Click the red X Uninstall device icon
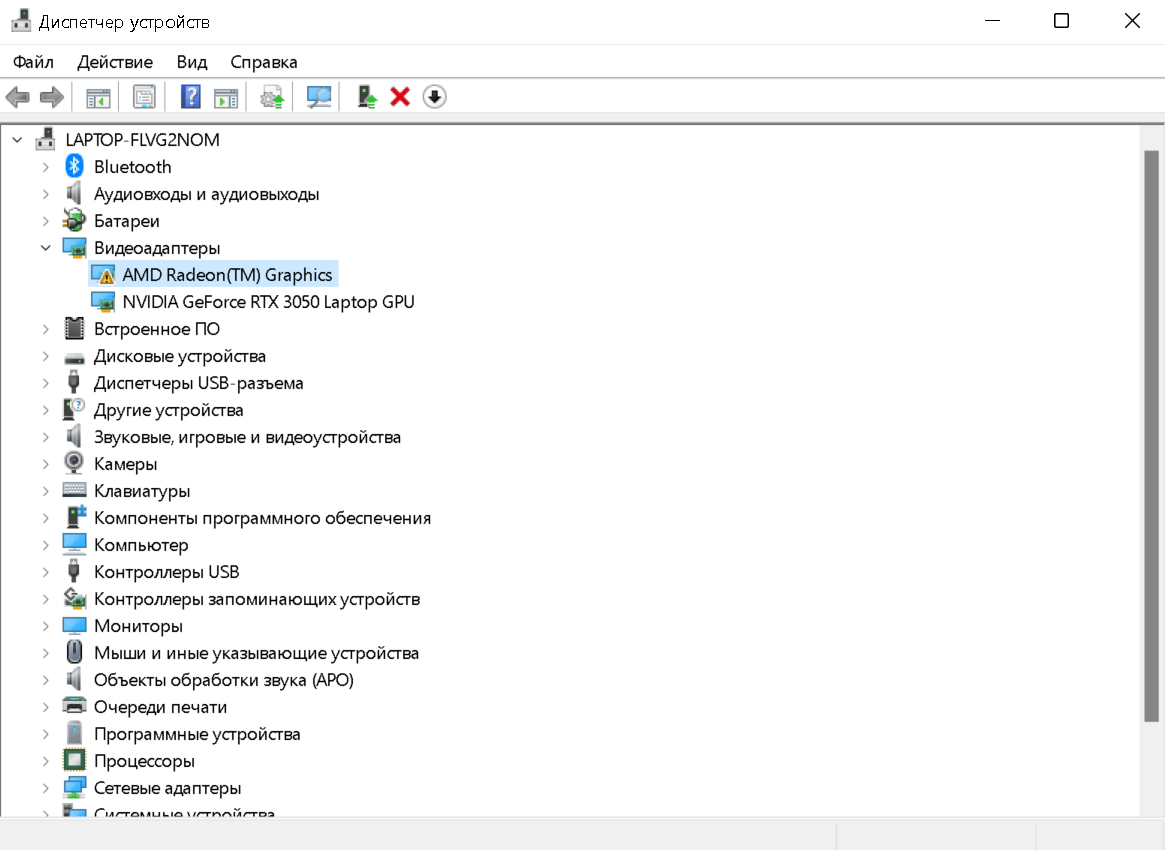This screenshot has width=1165, height=850. pos(400,97)
